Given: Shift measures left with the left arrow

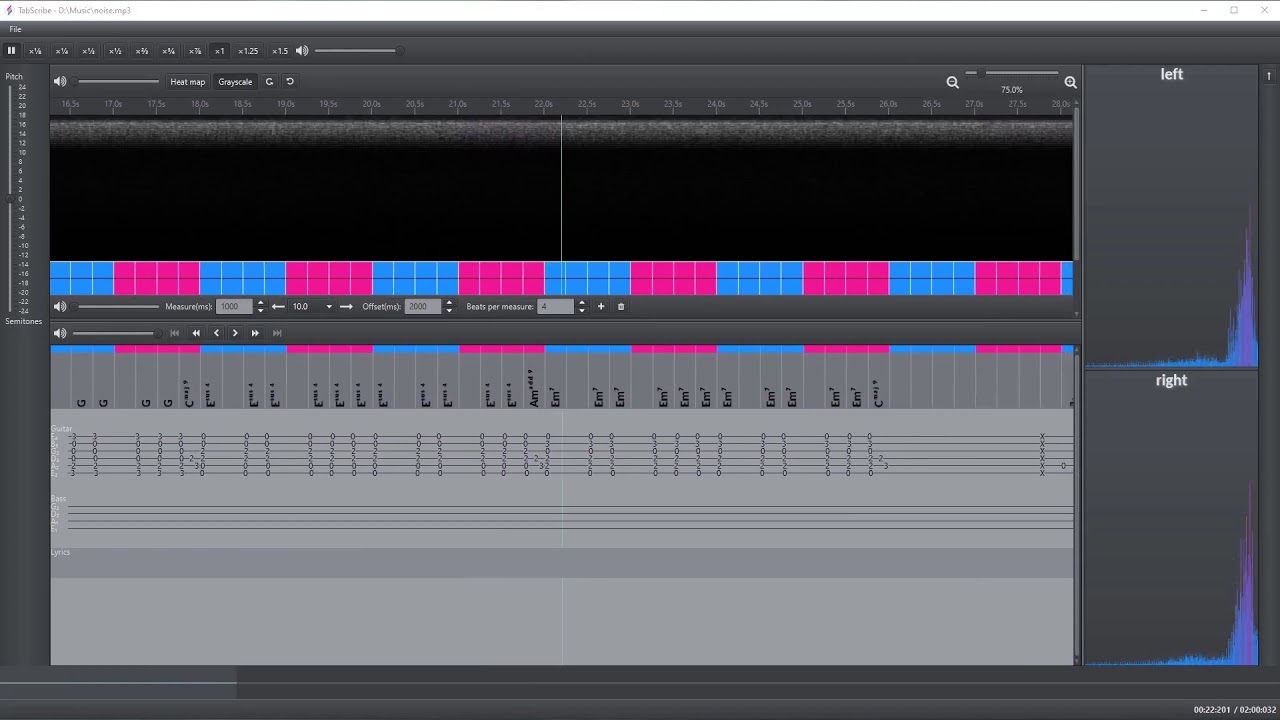Looking at the screenshot, I should tap(278, 307).
